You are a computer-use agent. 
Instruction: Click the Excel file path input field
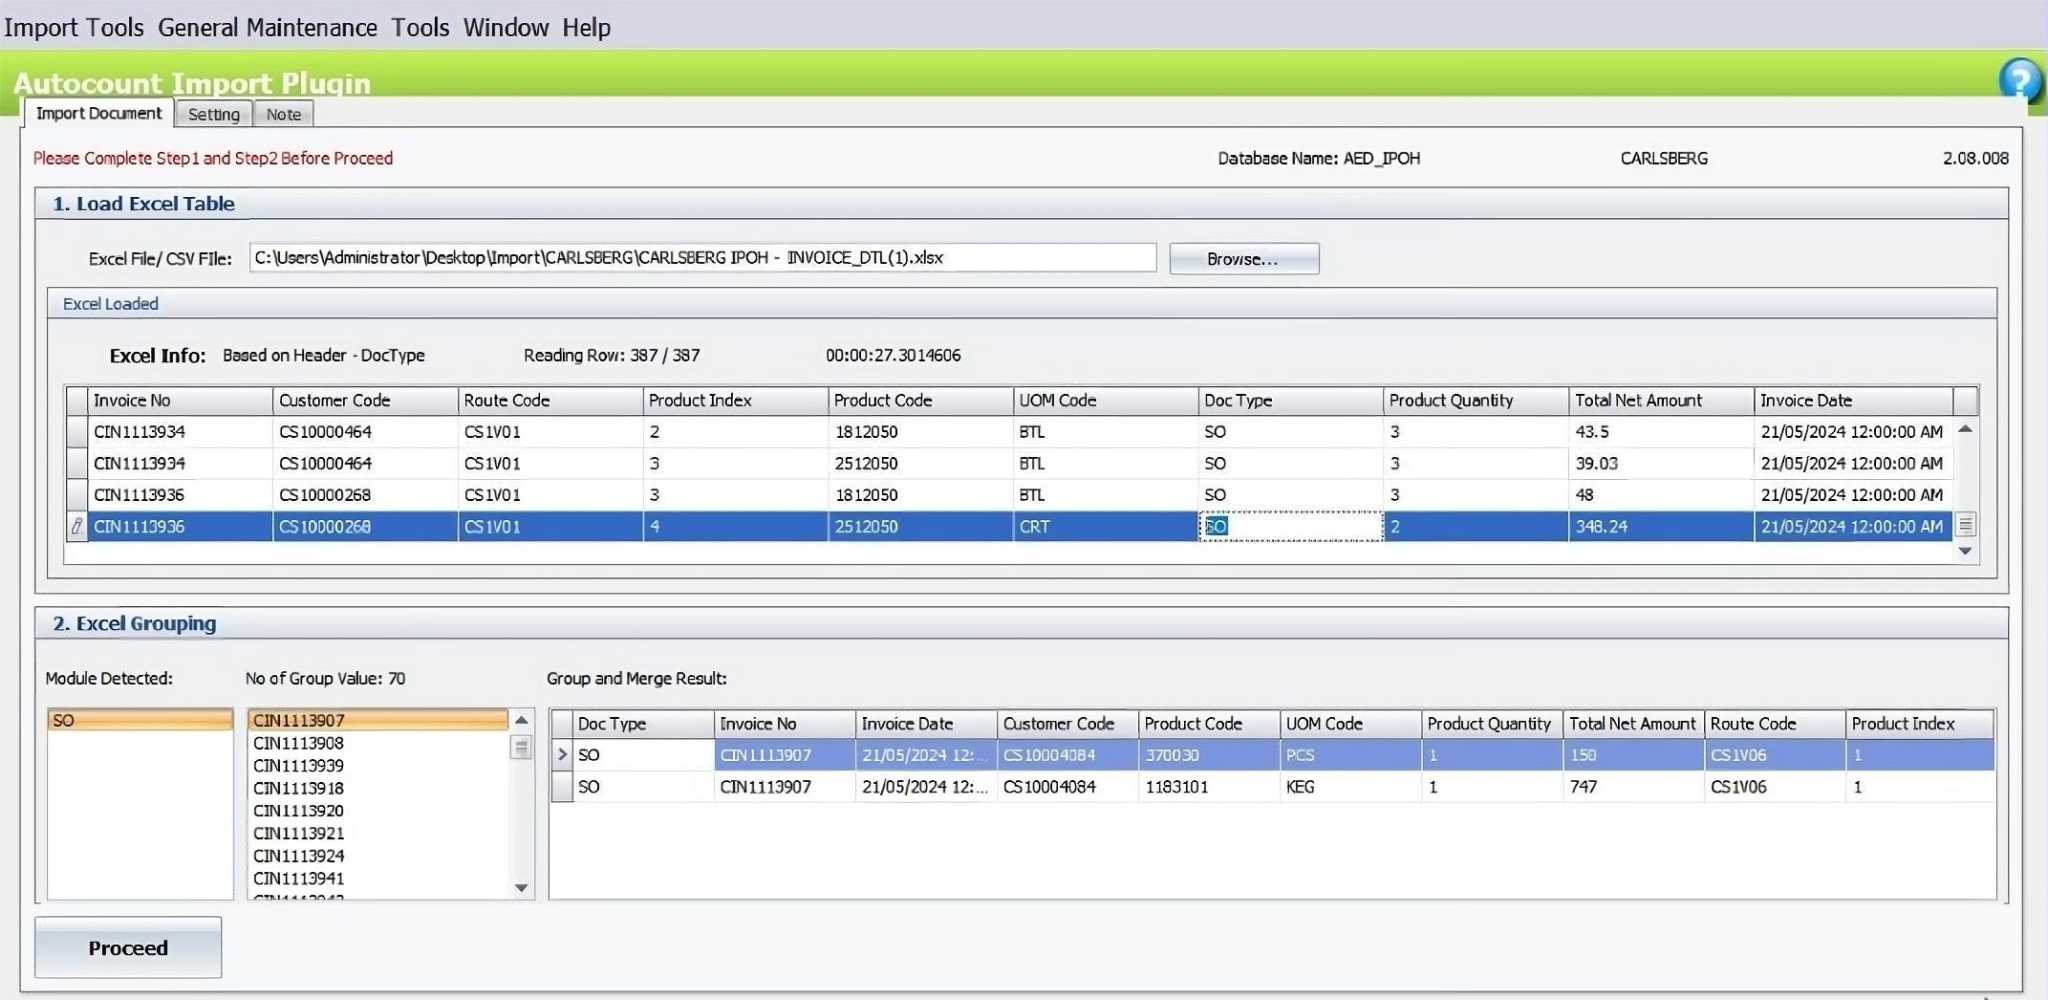click(x=702, y=258)
